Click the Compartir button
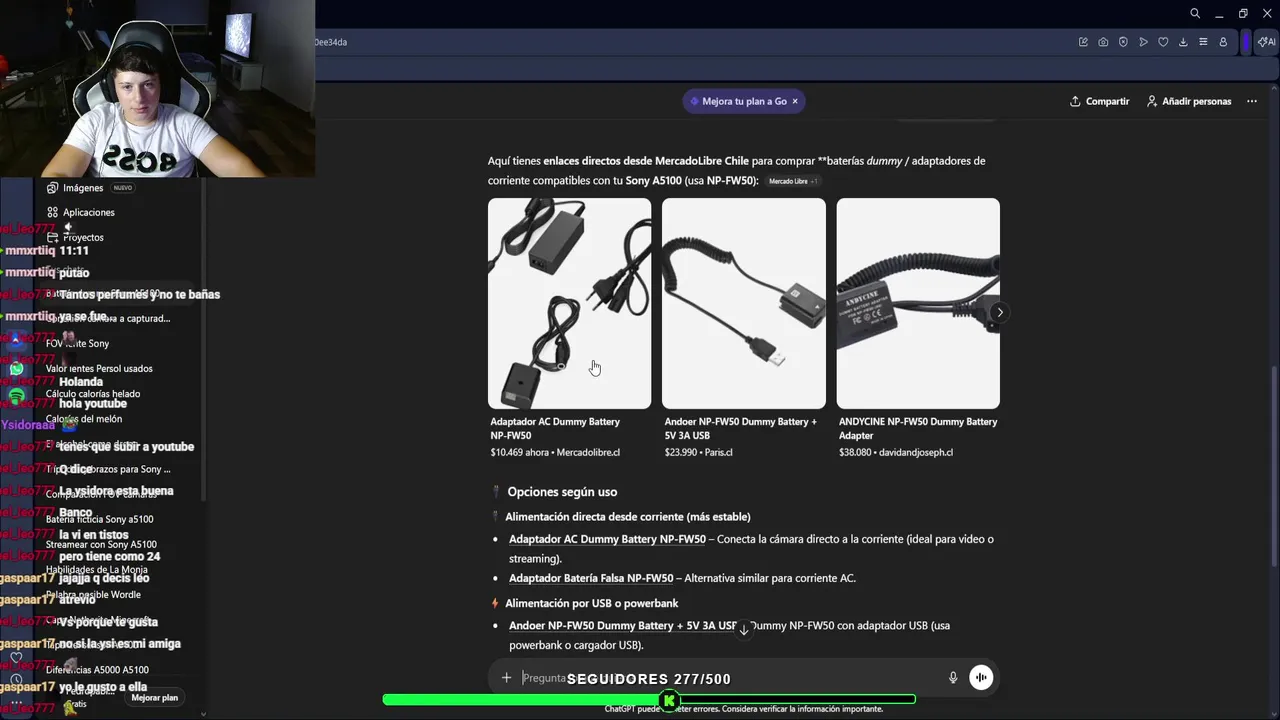Screen dimensions: 1280x720 (x=1099, y=101)
